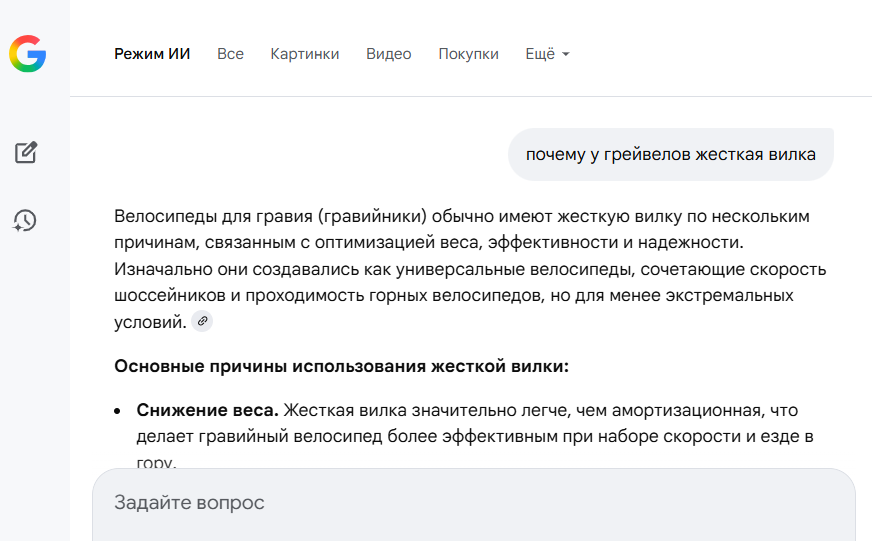
Task: Switch to the Покупки tab
Action: [468, 54]
